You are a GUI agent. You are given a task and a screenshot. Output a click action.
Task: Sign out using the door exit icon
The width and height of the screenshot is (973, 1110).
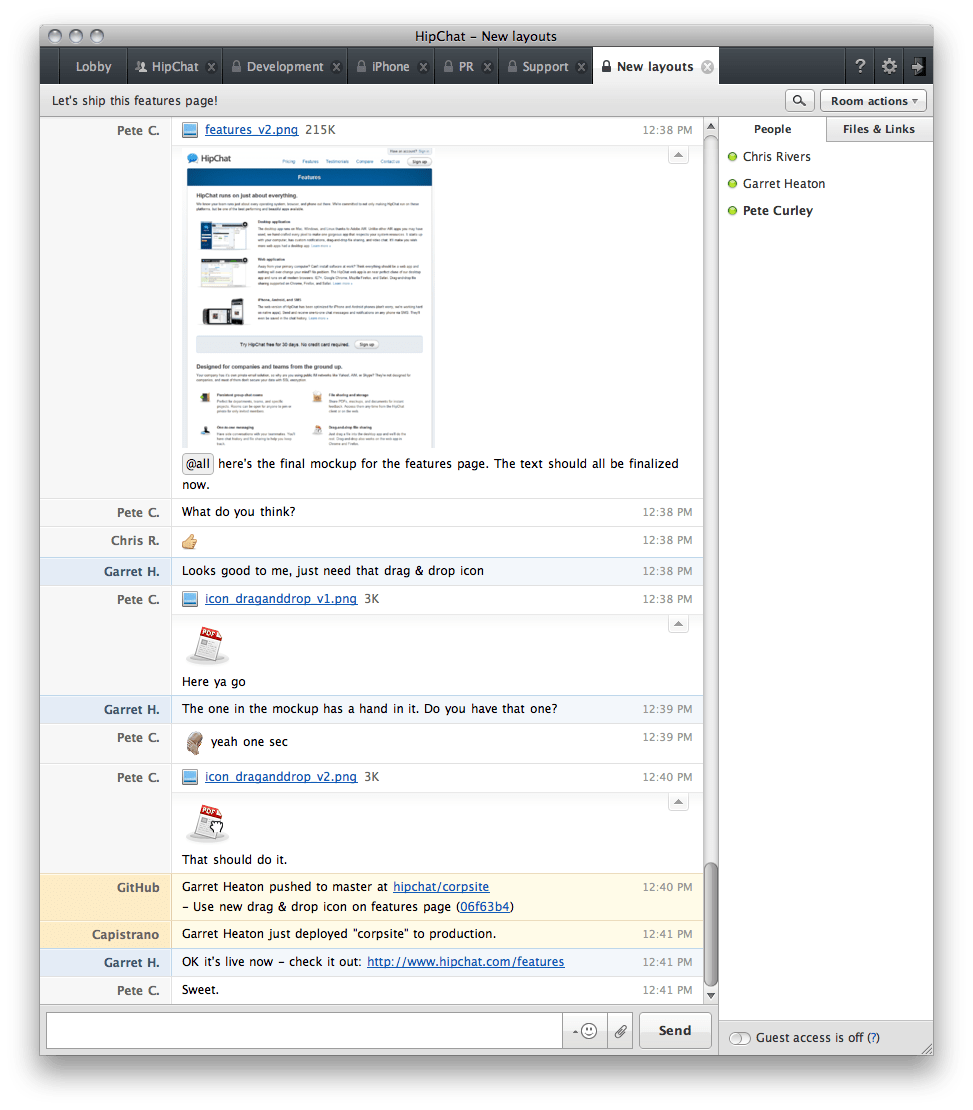click(917, 65)
